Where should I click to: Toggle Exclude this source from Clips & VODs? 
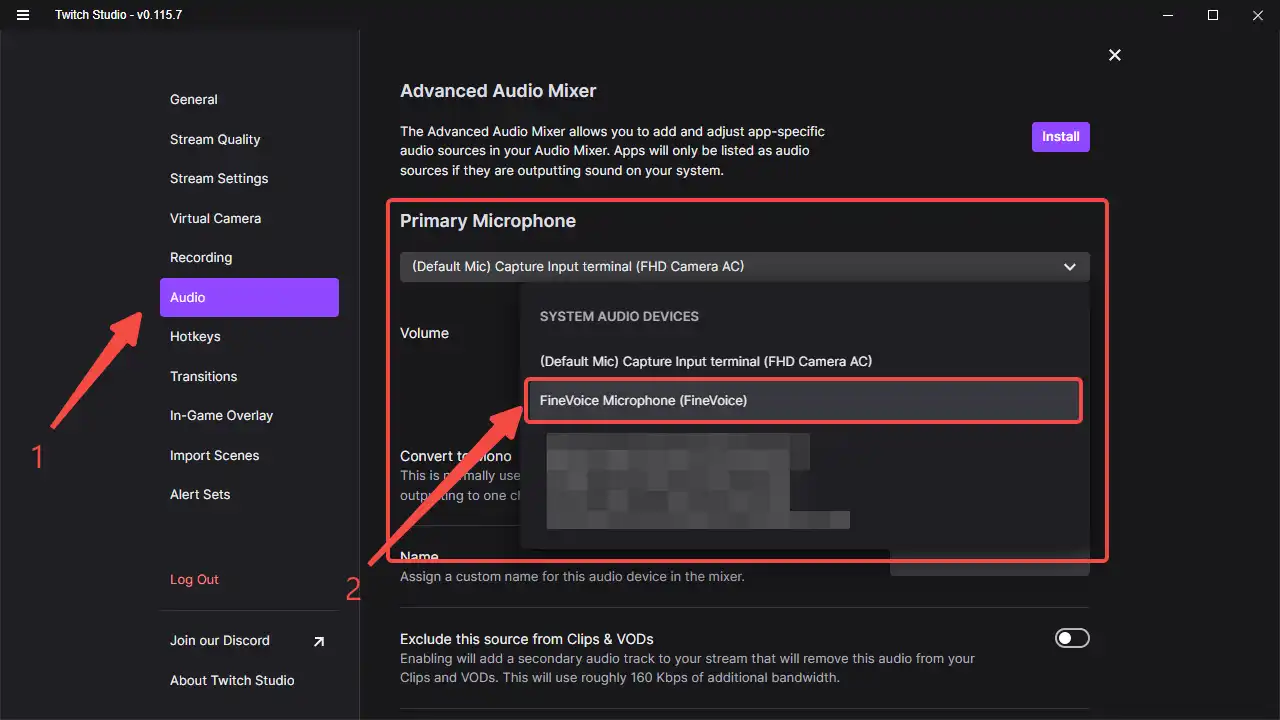[x=1072, y=638]
